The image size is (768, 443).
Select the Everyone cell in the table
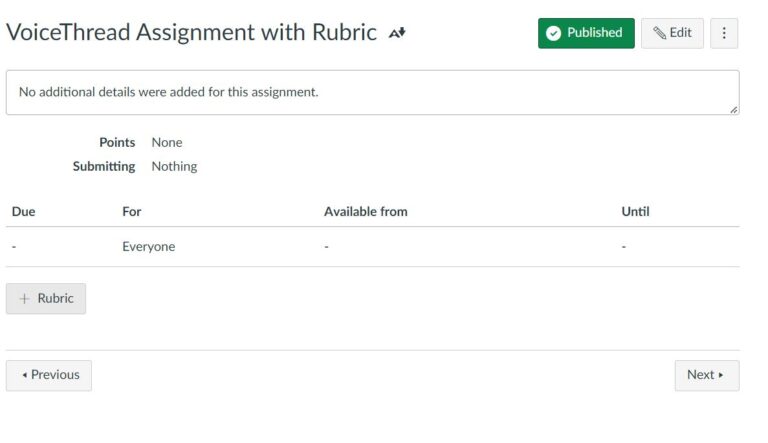point(148,247)
